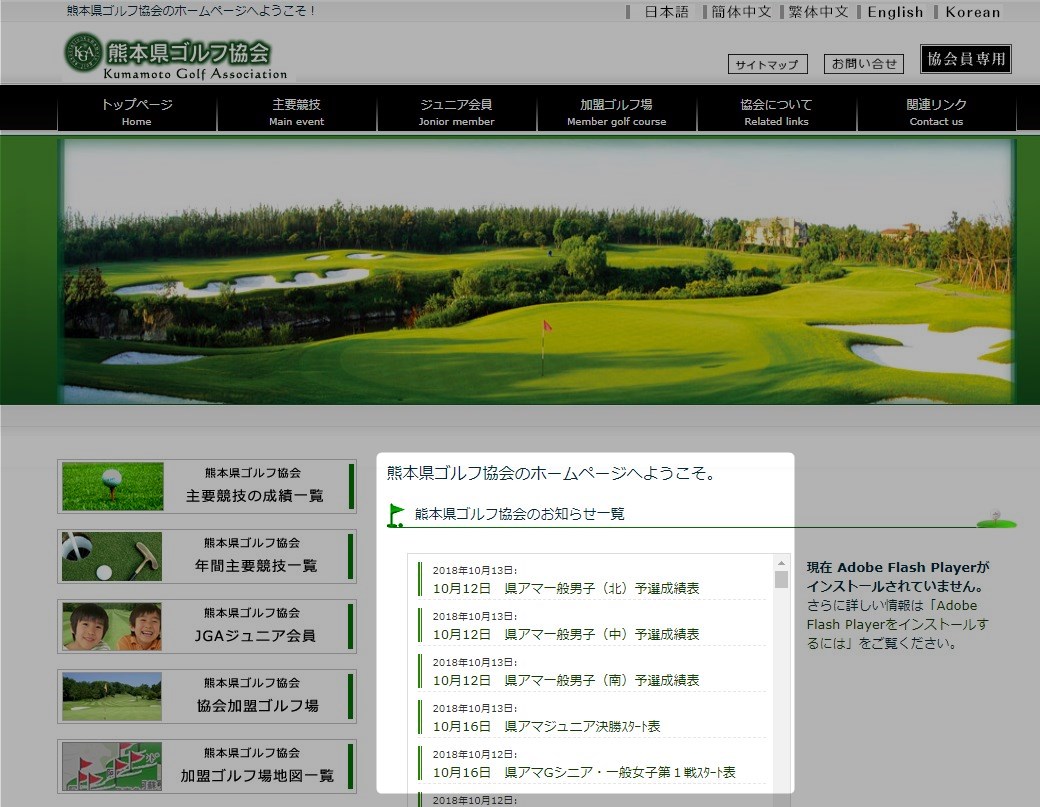Switch language to English
The image size is (1040, 807).
[x=895, y=12]
